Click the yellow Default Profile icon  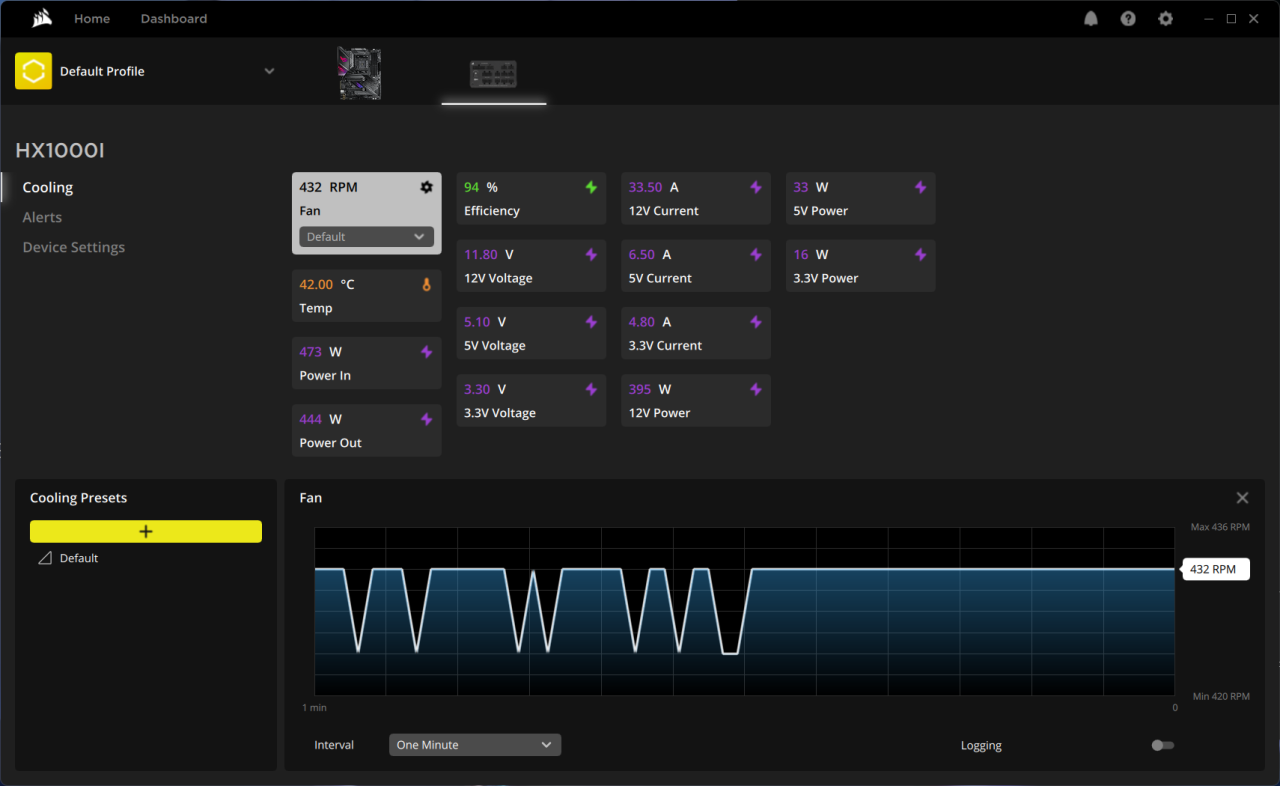(33, 71)
